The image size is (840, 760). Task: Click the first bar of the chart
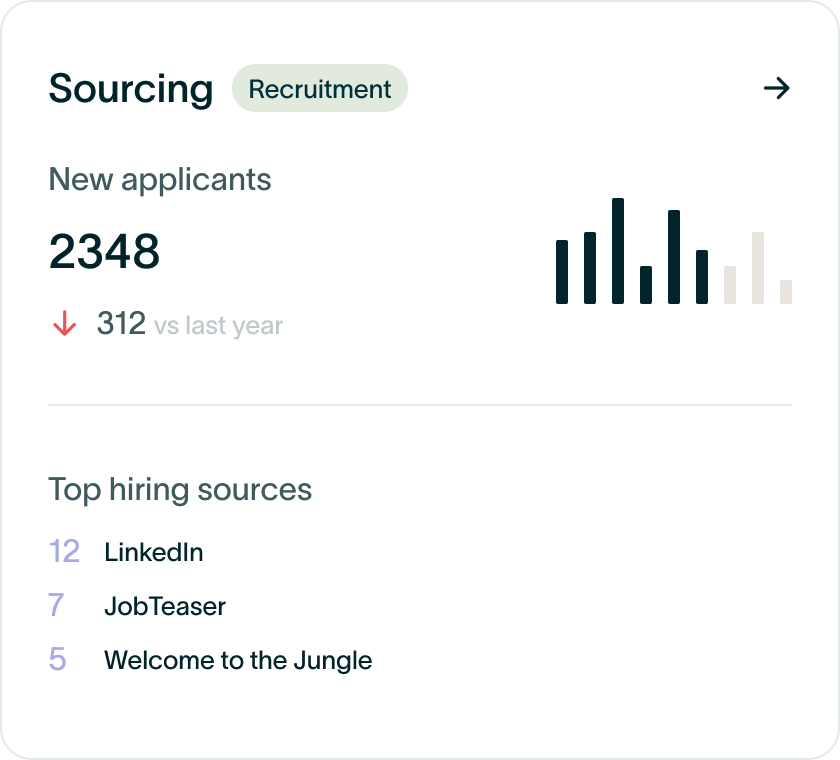tap(562, 272)
